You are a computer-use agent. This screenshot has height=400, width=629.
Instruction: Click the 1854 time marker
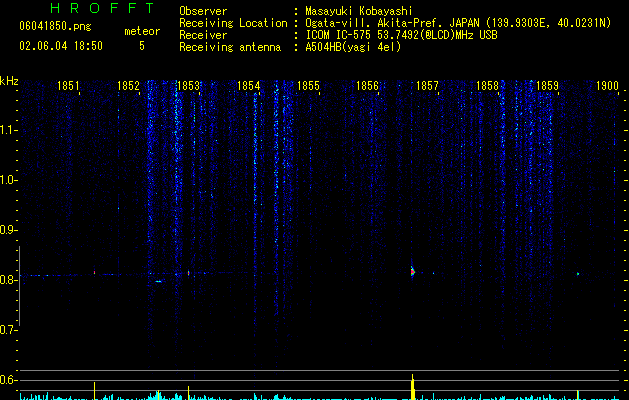[x=248, y=86]
